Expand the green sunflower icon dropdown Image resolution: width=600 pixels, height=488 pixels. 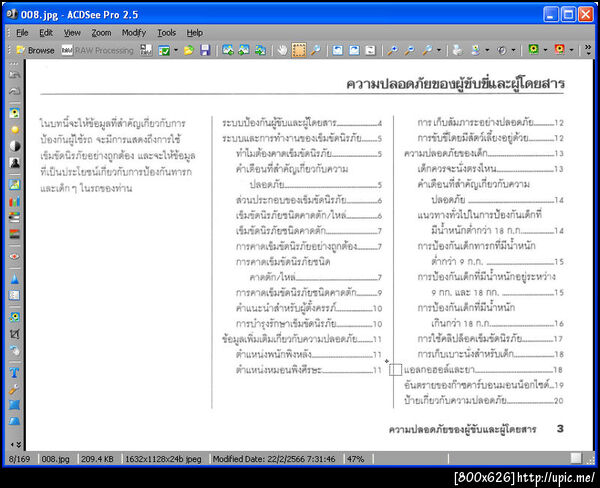click(x=545, y=50)
